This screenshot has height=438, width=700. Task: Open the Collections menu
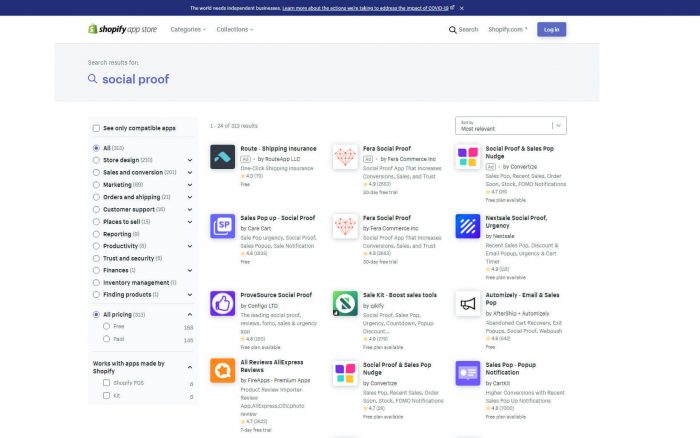click(235, 29)
